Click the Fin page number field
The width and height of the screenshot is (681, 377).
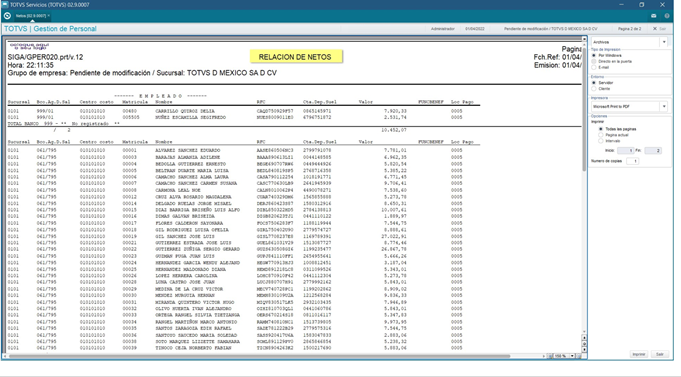(652, 150)
